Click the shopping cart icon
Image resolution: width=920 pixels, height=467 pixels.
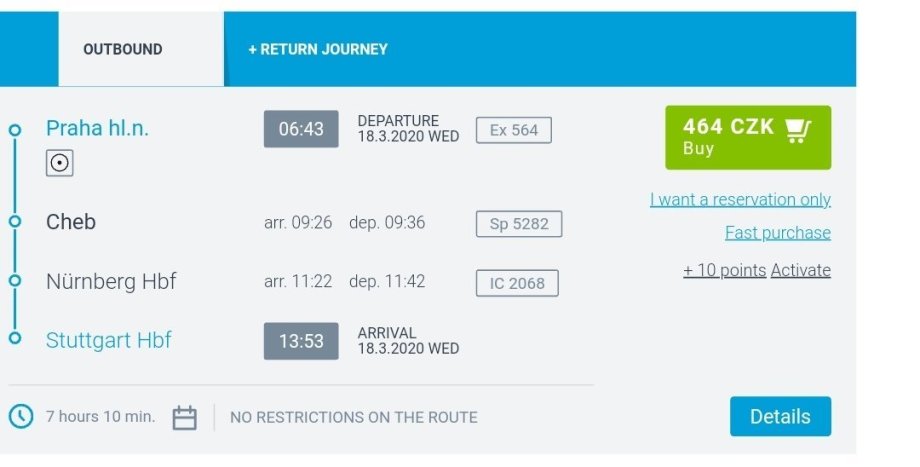click(x=797, y=130)
